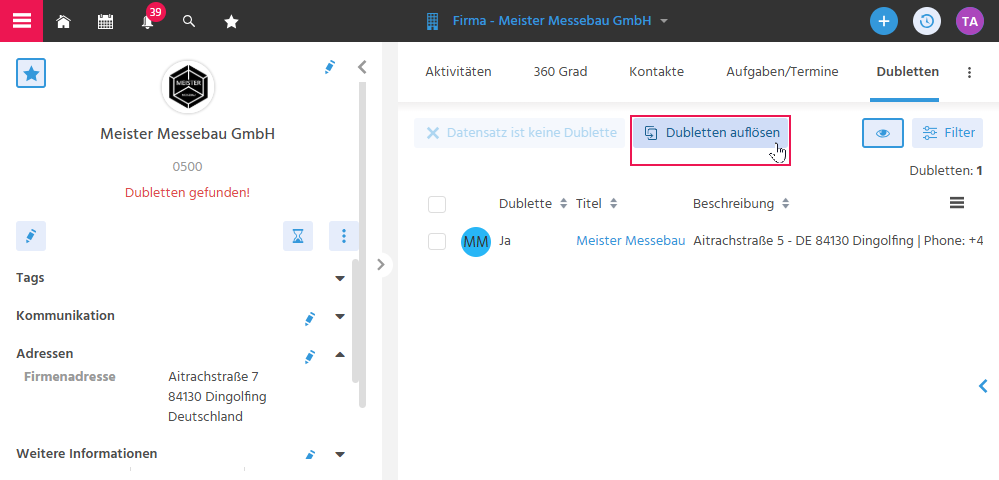
Task: Expand Weitere Informationen section arrow
Action: click(x=340, y=455)
